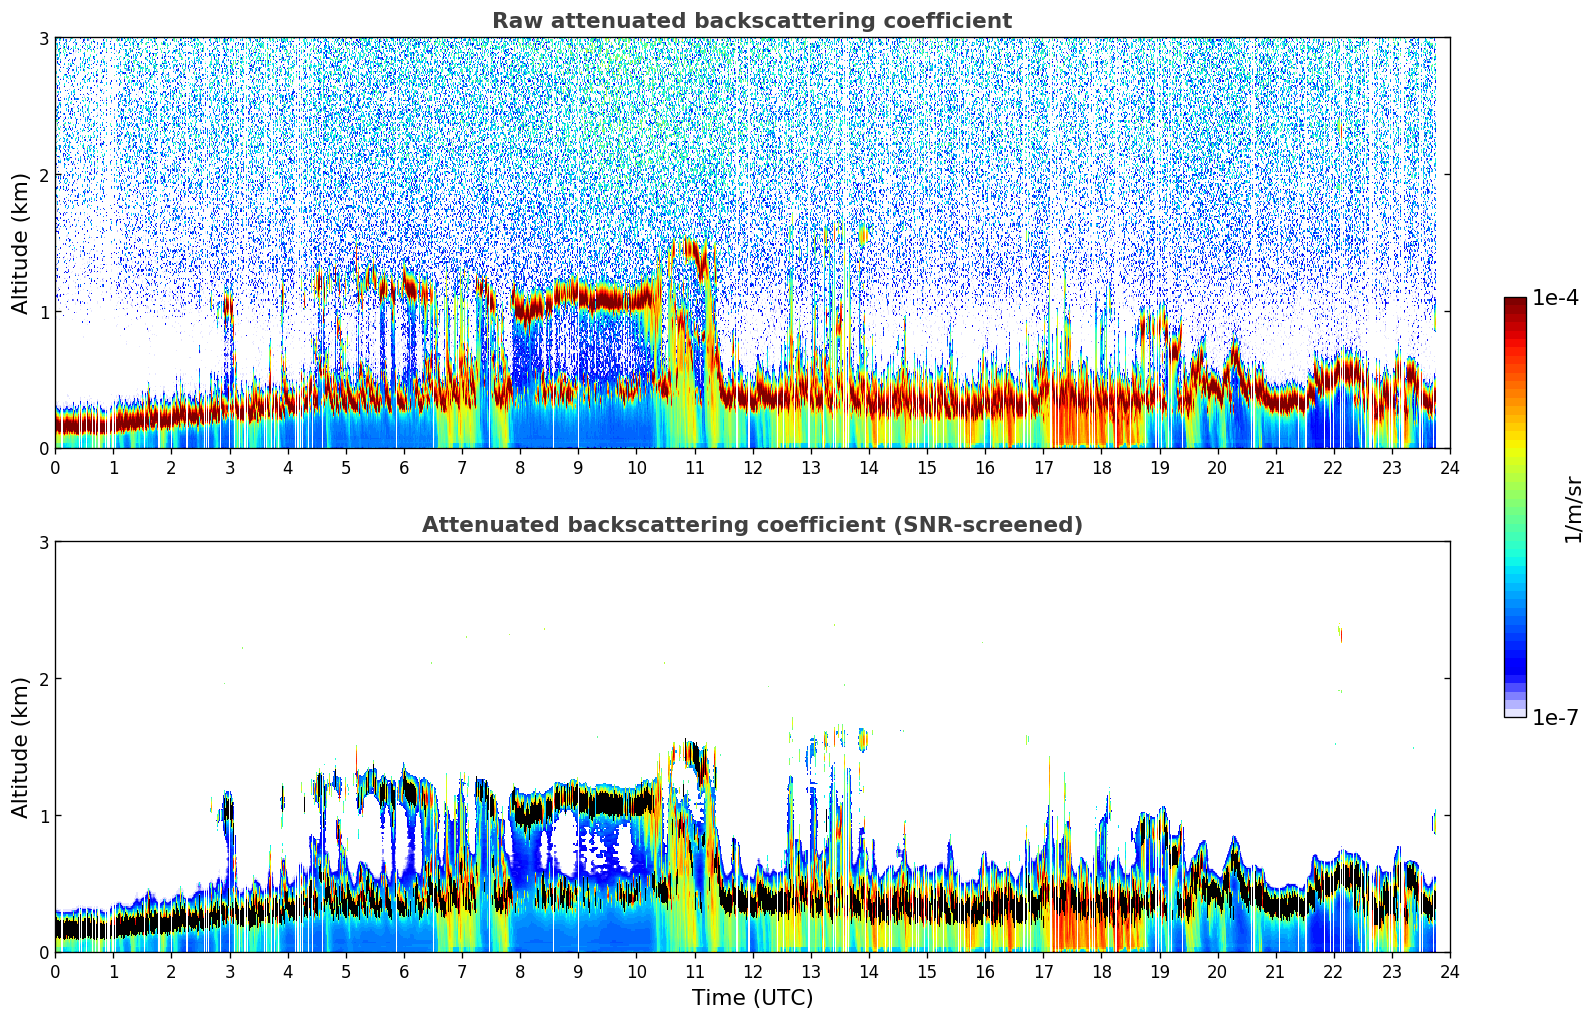Click the '2' altitude tick on top plot
1595x1020 pixels.
coord(43,175)
